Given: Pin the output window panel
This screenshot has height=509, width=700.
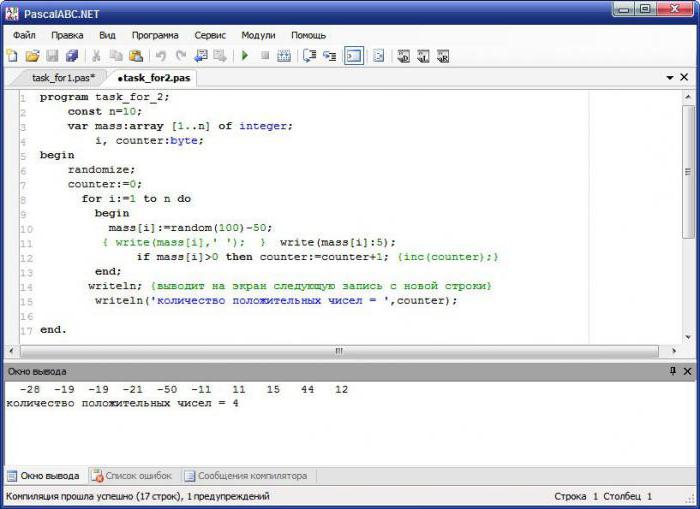Looking at the screenshot, I should 673,371.
